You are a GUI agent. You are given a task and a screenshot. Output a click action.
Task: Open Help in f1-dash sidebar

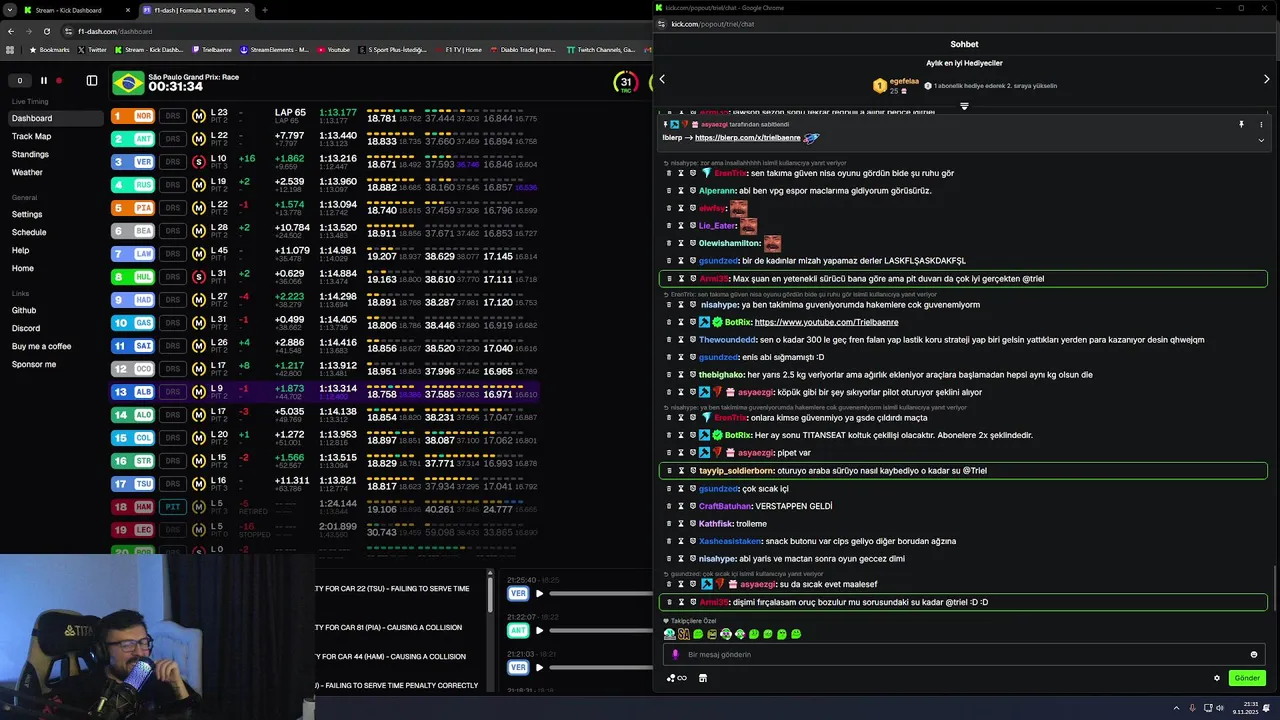pos(20,250)
